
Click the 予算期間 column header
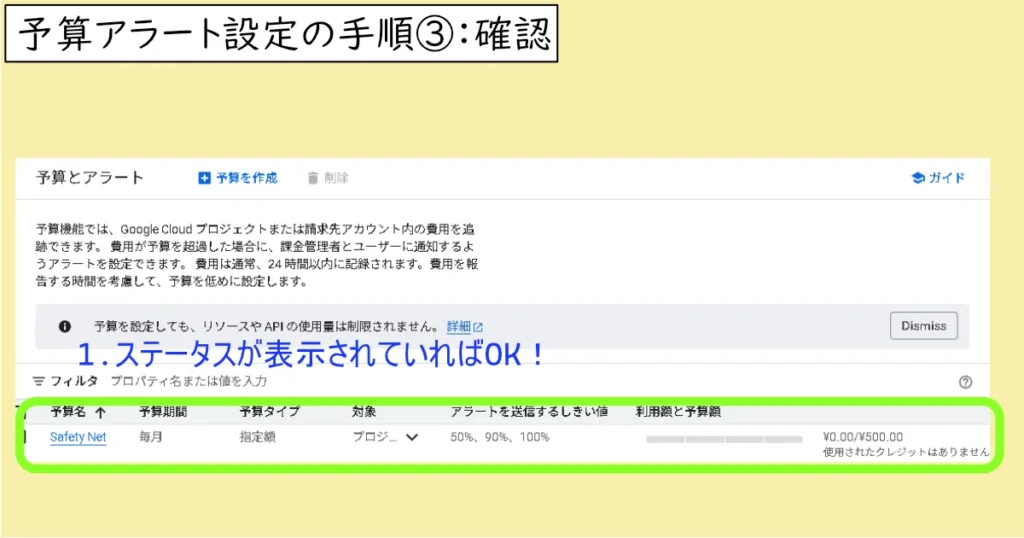pyautogui.click(x=163, y=411)
